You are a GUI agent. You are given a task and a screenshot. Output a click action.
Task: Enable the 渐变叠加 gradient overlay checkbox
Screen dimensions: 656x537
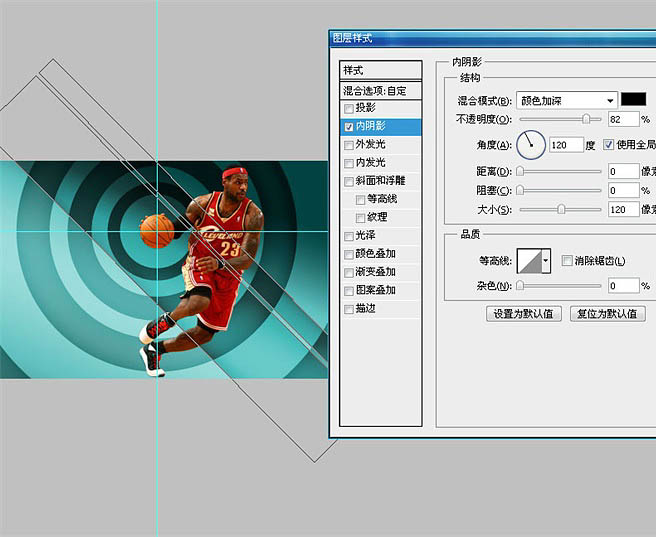pyautogui.click(x=348, y=273)
